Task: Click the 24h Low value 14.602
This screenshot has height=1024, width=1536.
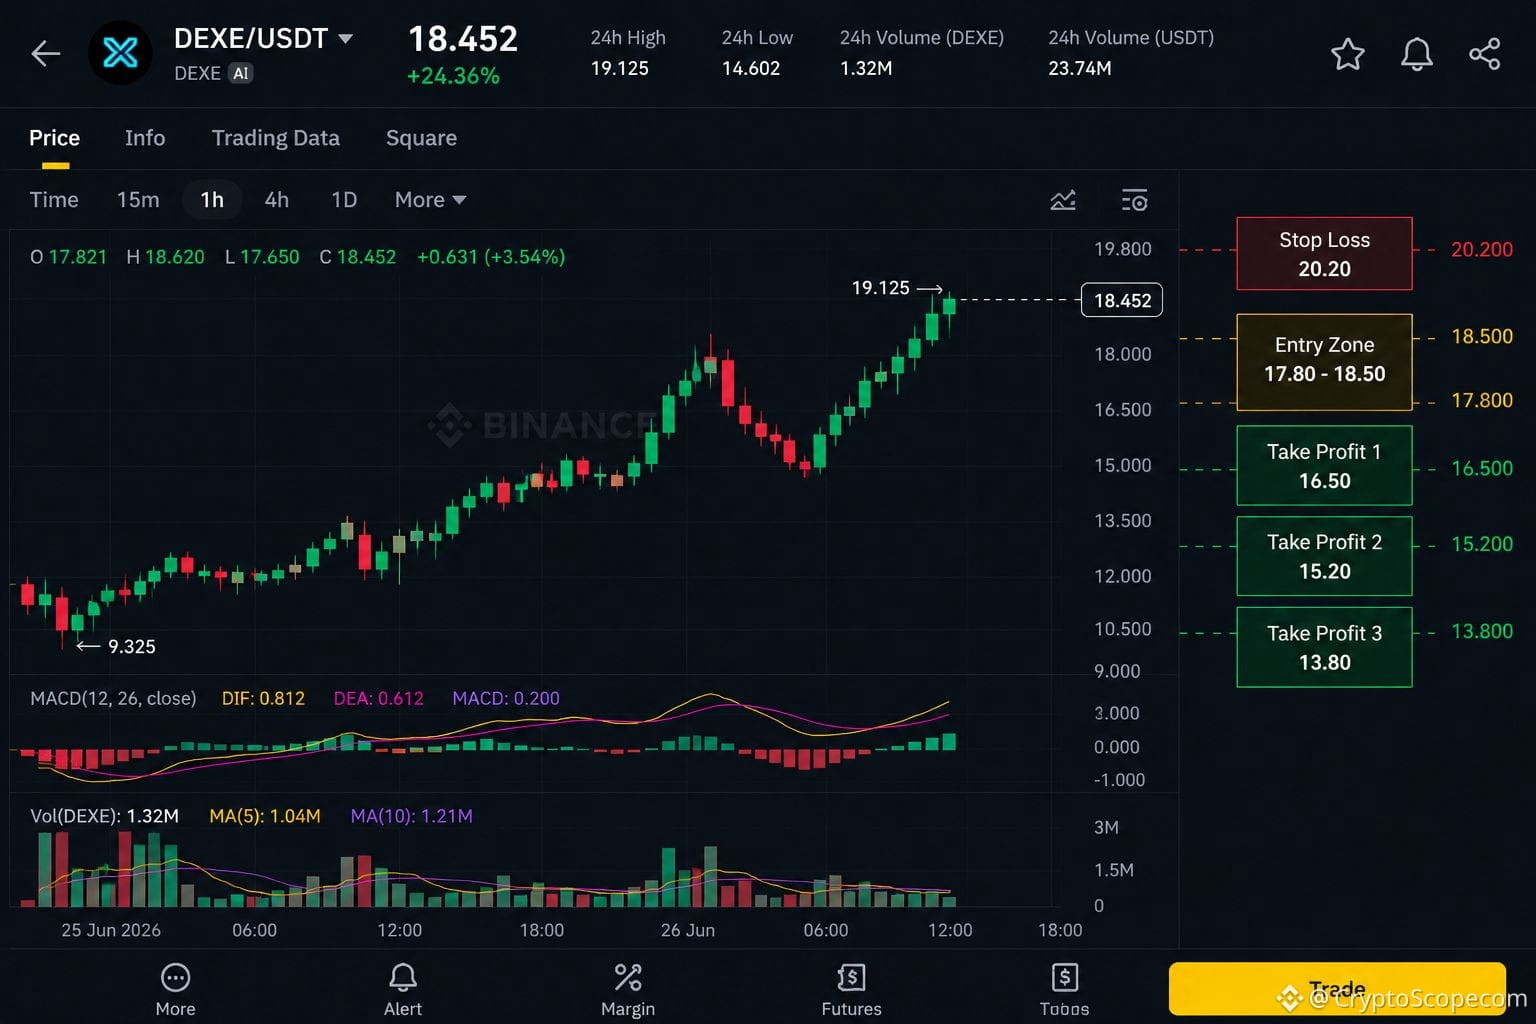Action: pos(751,68)
